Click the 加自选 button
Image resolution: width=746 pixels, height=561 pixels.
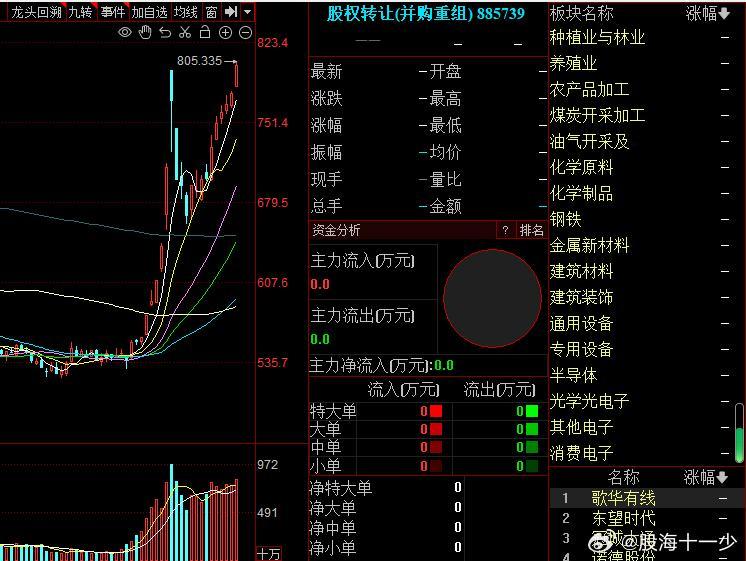[149, 12]
